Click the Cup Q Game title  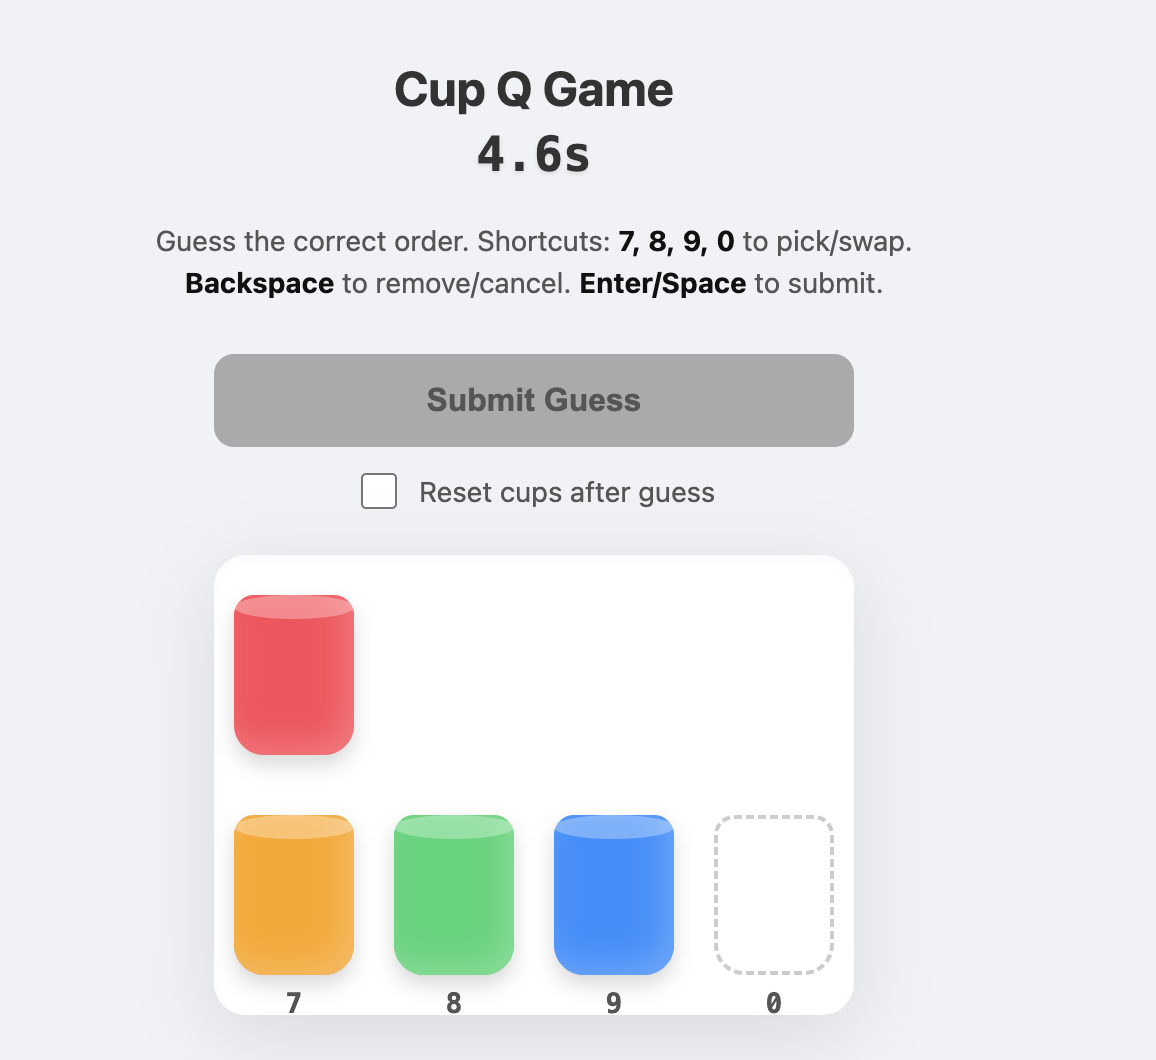533,90
